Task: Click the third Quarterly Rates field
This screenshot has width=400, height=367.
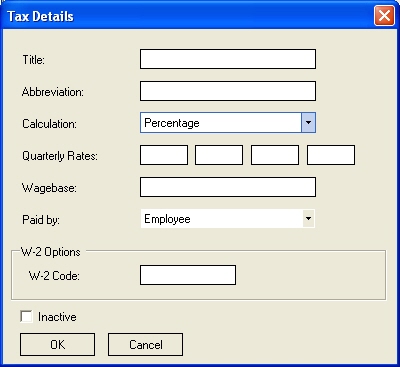Action: [275, 155]
